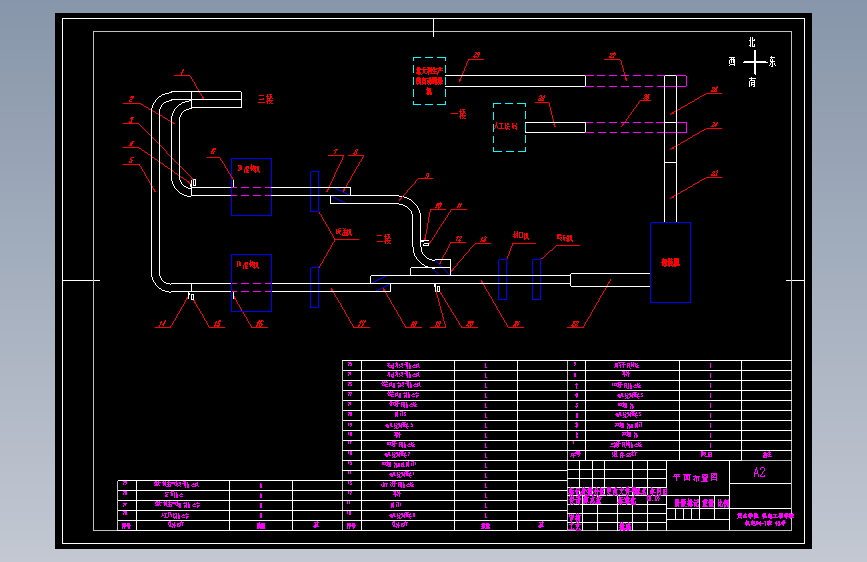Pick the 人工装箱 dashed cyan box
867x562 pixels.
(509, 127)
